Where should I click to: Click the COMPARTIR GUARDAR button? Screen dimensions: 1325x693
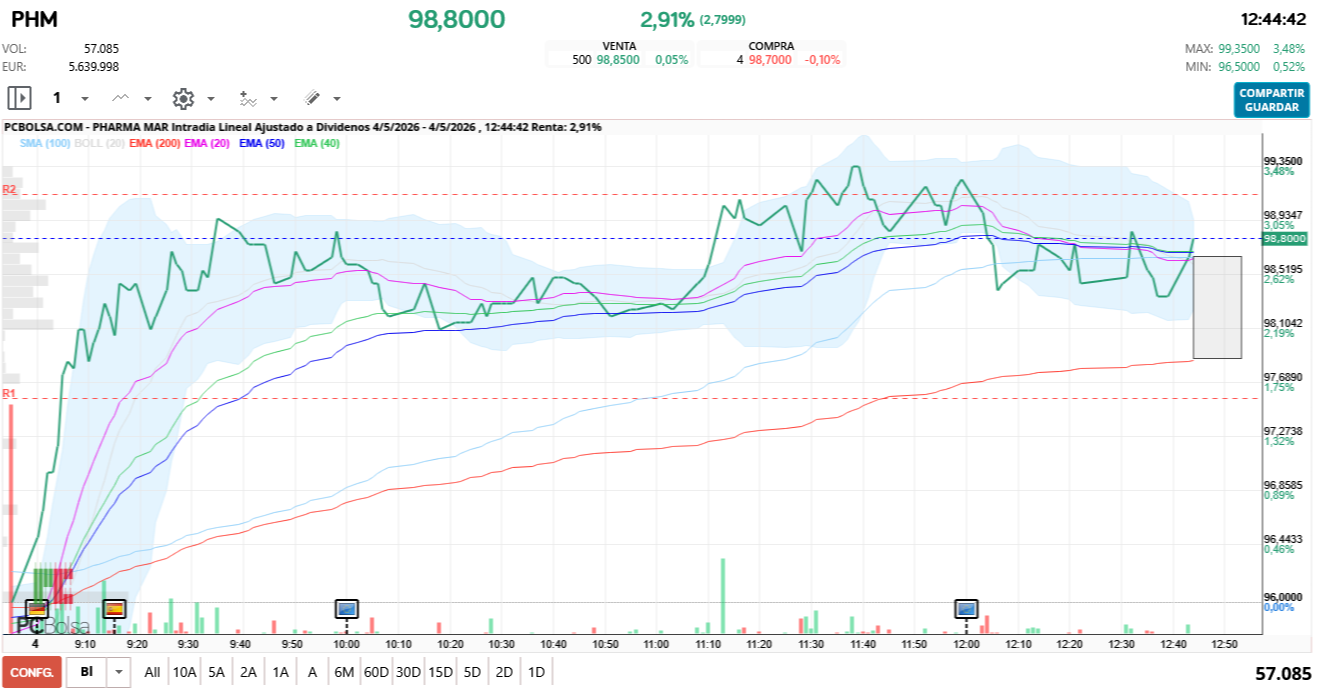[x=1271, y=100]
